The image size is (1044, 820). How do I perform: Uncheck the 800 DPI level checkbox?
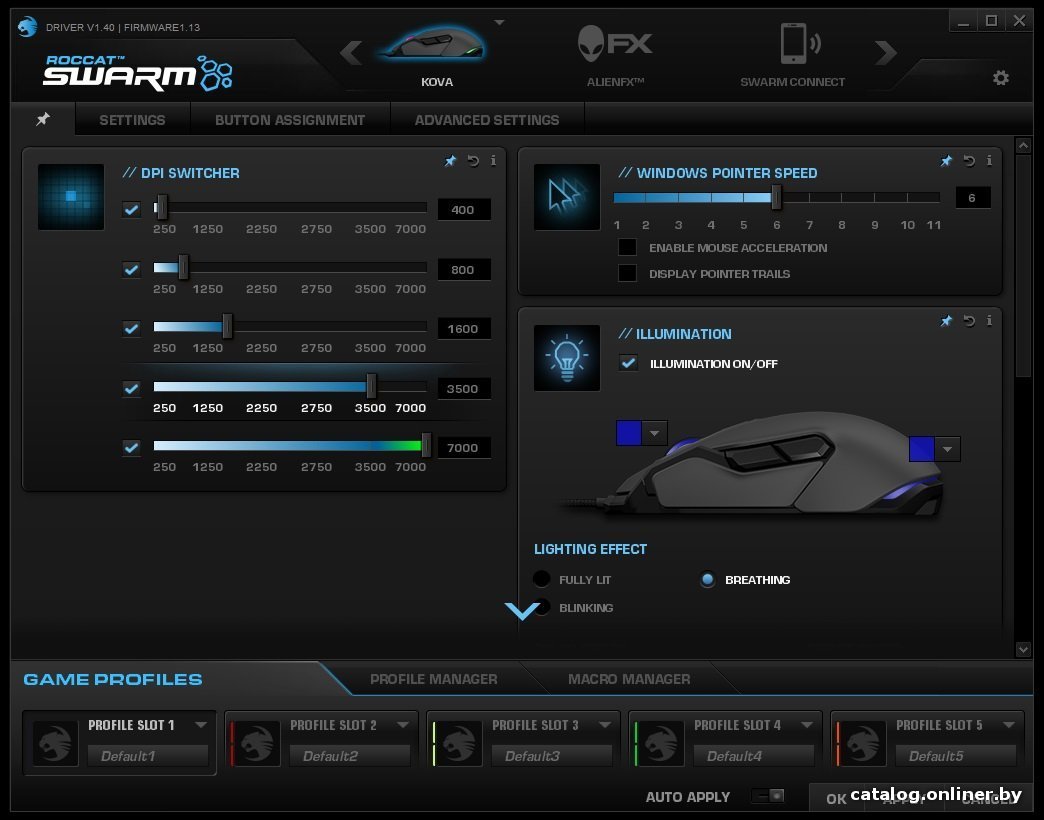click(x=131, y=270)
